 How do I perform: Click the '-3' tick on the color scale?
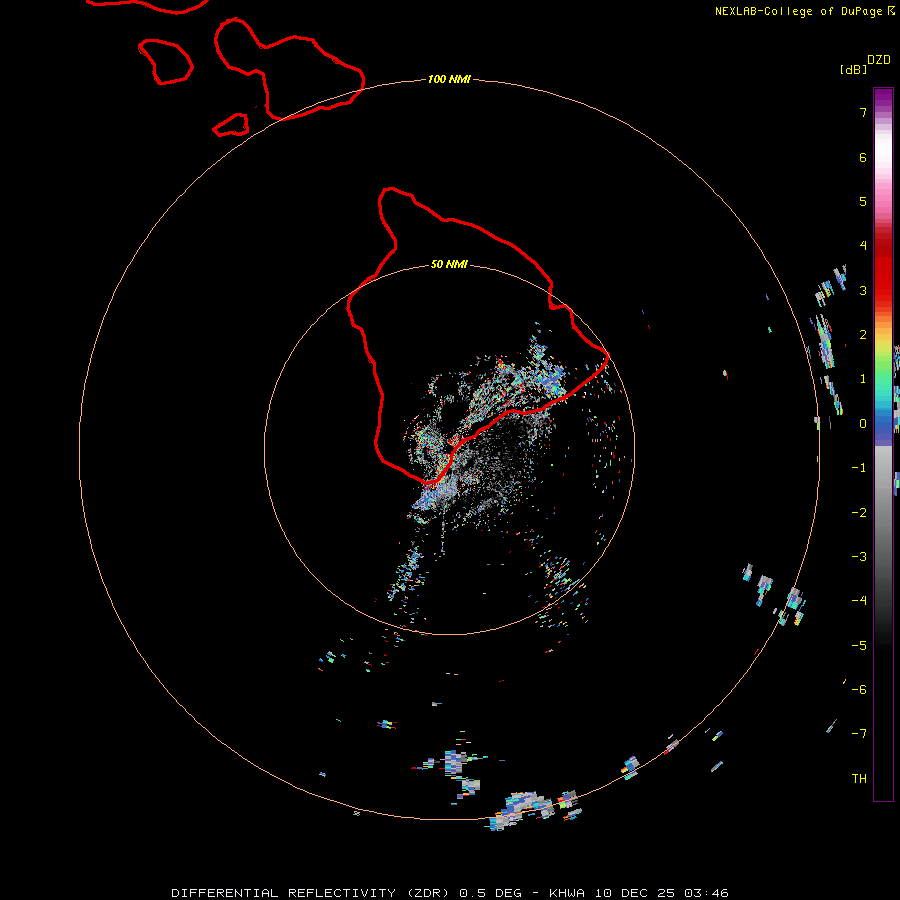click(x=859, y=556)
